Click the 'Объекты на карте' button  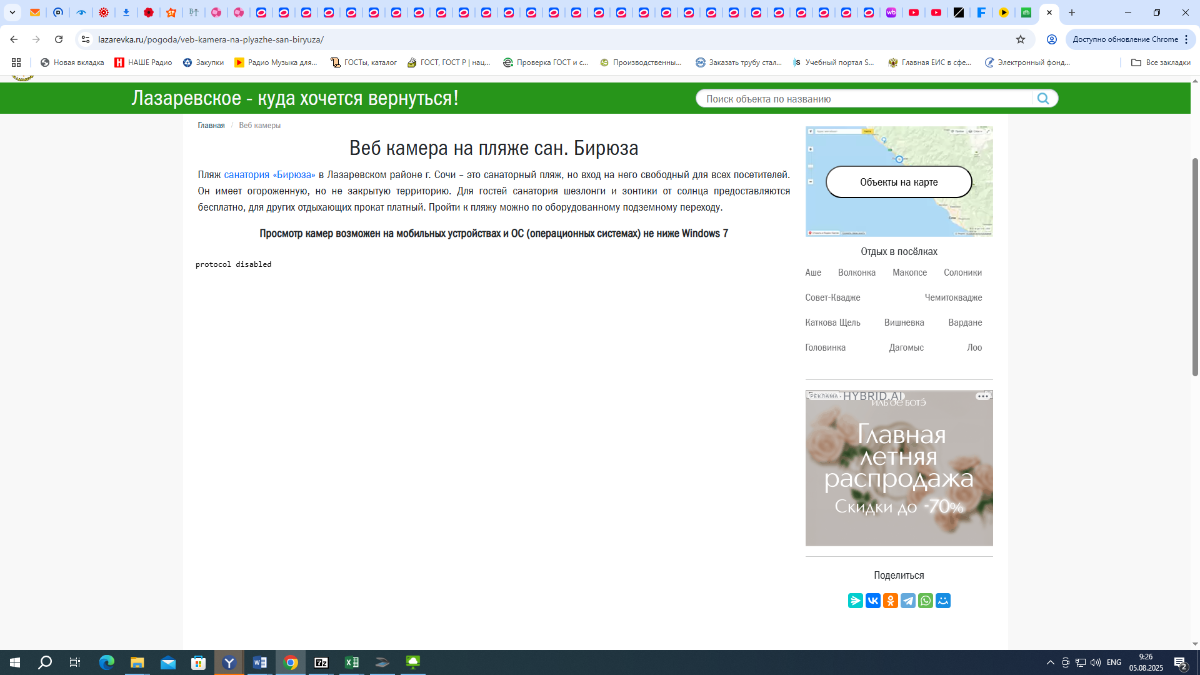(898, 182)
